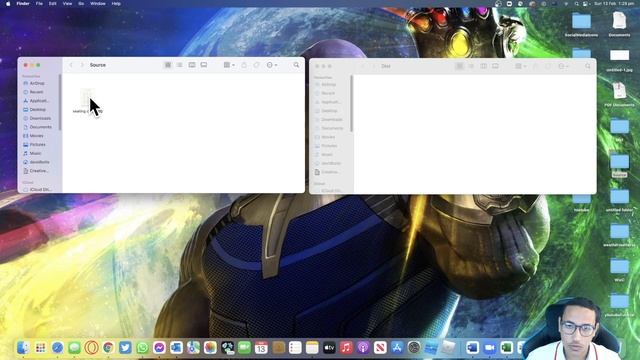Go back in the Source Finder window

(71, 65)
